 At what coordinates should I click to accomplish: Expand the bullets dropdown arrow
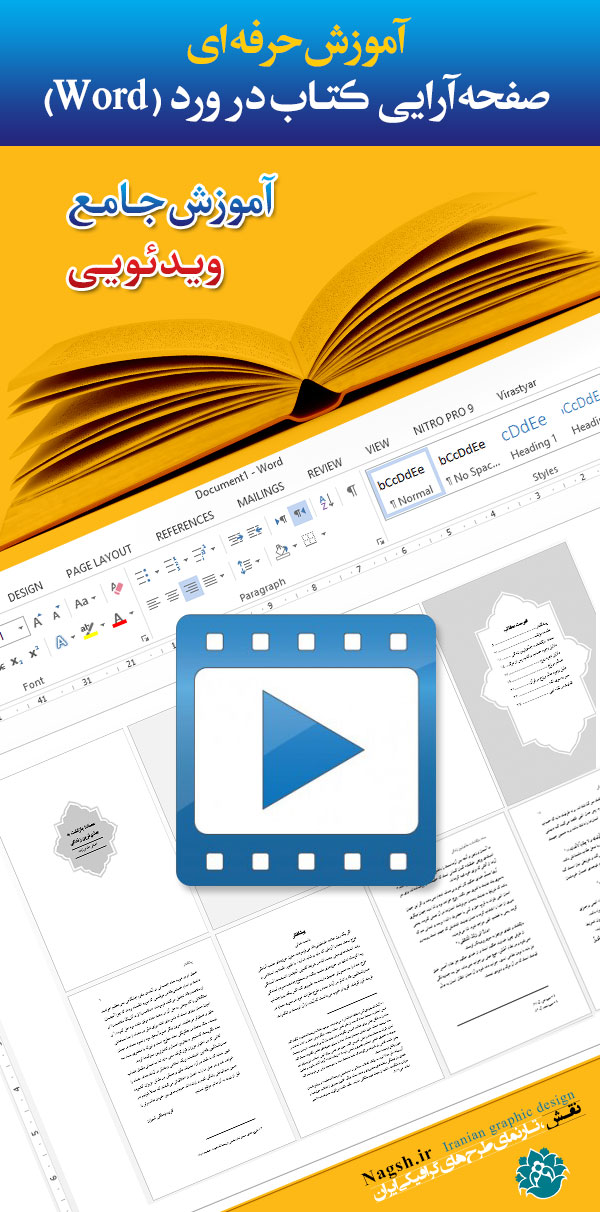pyautogui.click(x=157, y=571)
